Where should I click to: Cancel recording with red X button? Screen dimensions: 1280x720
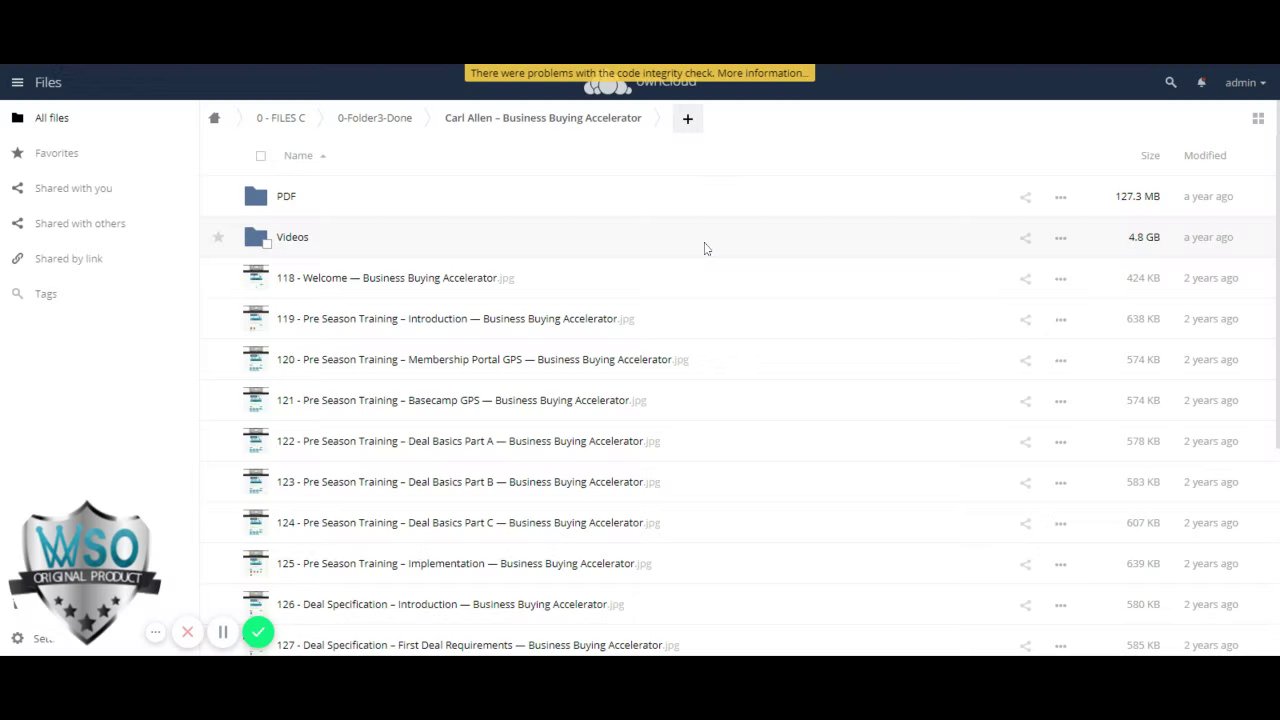187,632
